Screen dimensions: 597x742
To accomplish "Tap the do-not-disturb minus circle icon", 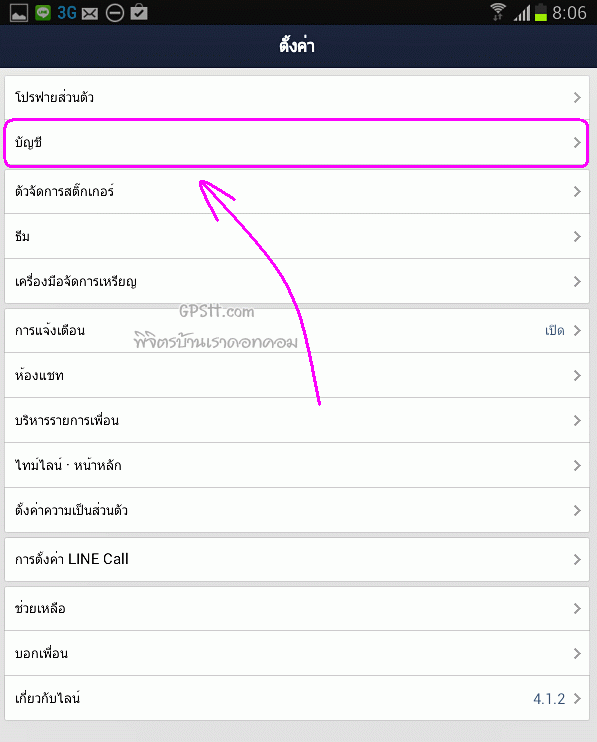I will (114, 13).
